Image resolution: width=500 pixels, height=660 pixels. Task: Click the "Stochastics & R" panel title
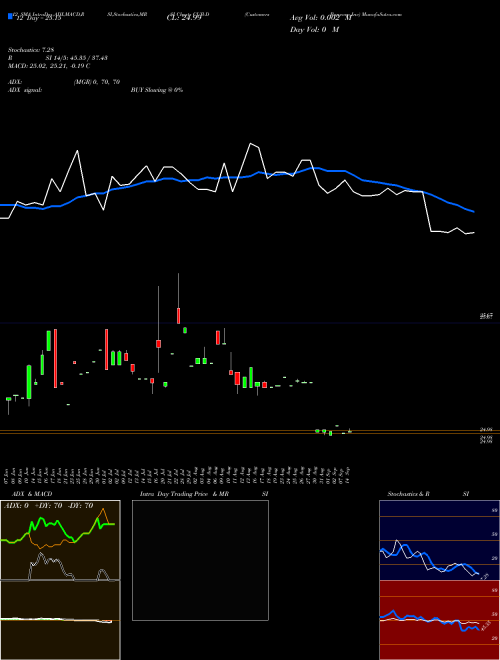point(408,494)
